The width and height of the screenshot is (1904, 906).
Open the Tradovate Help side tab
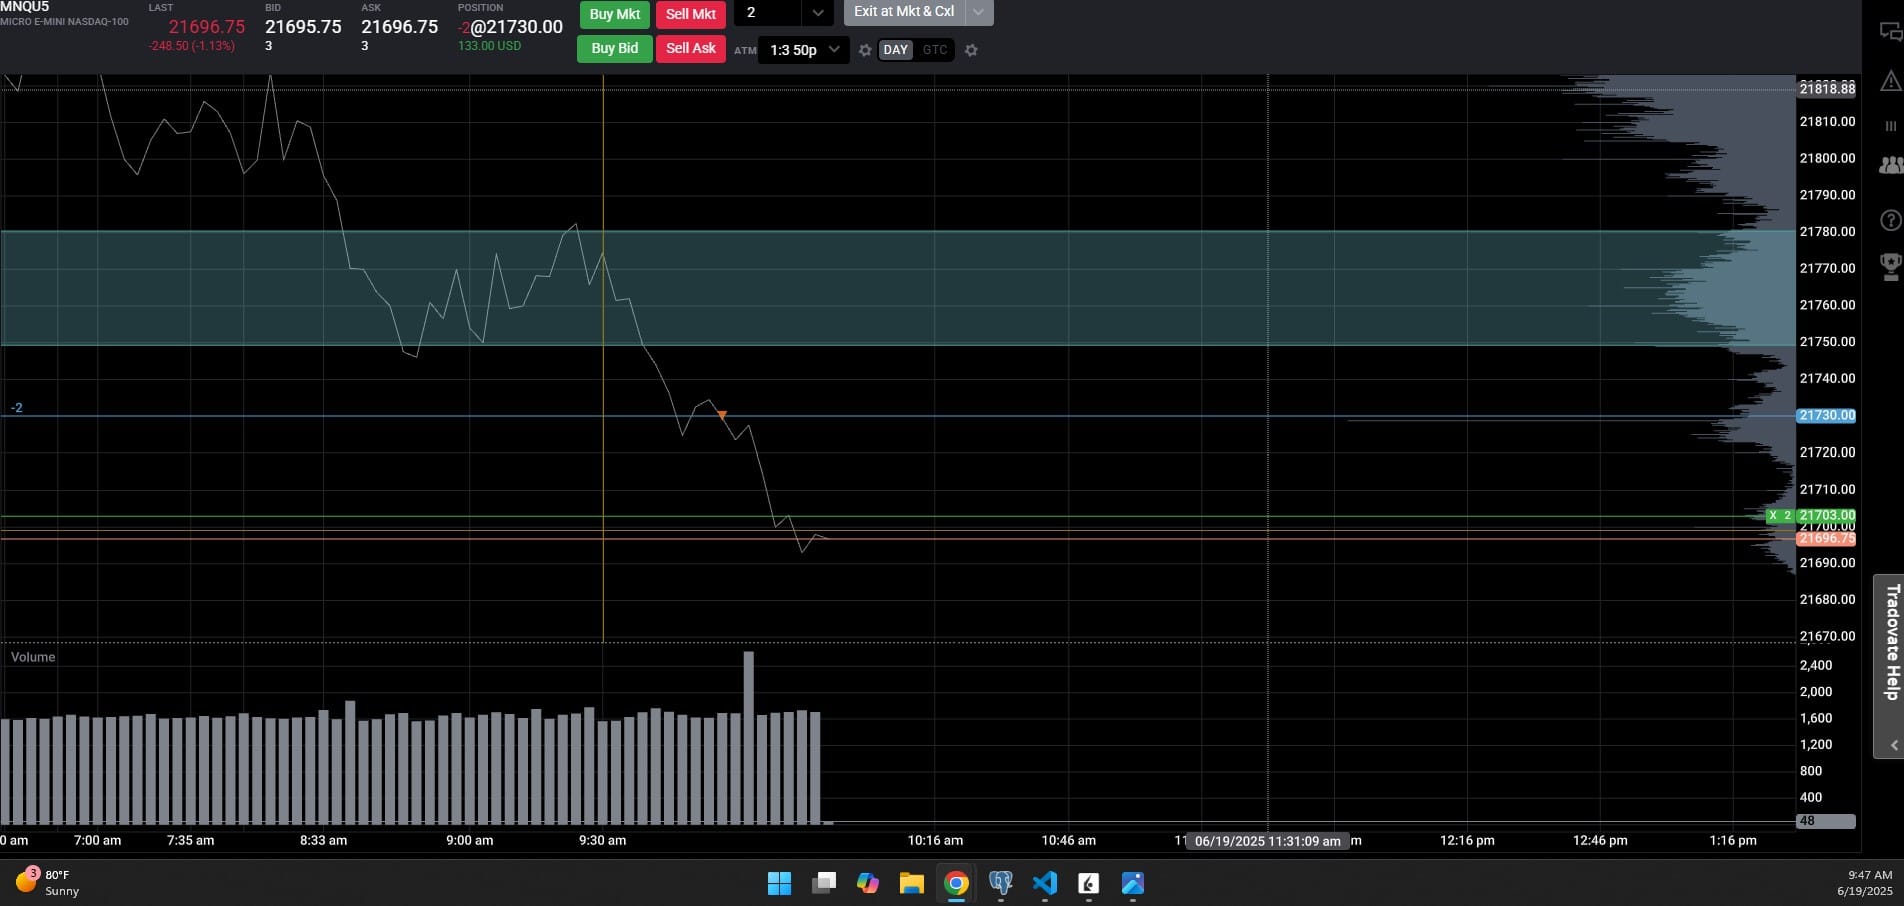(1889, 665)
